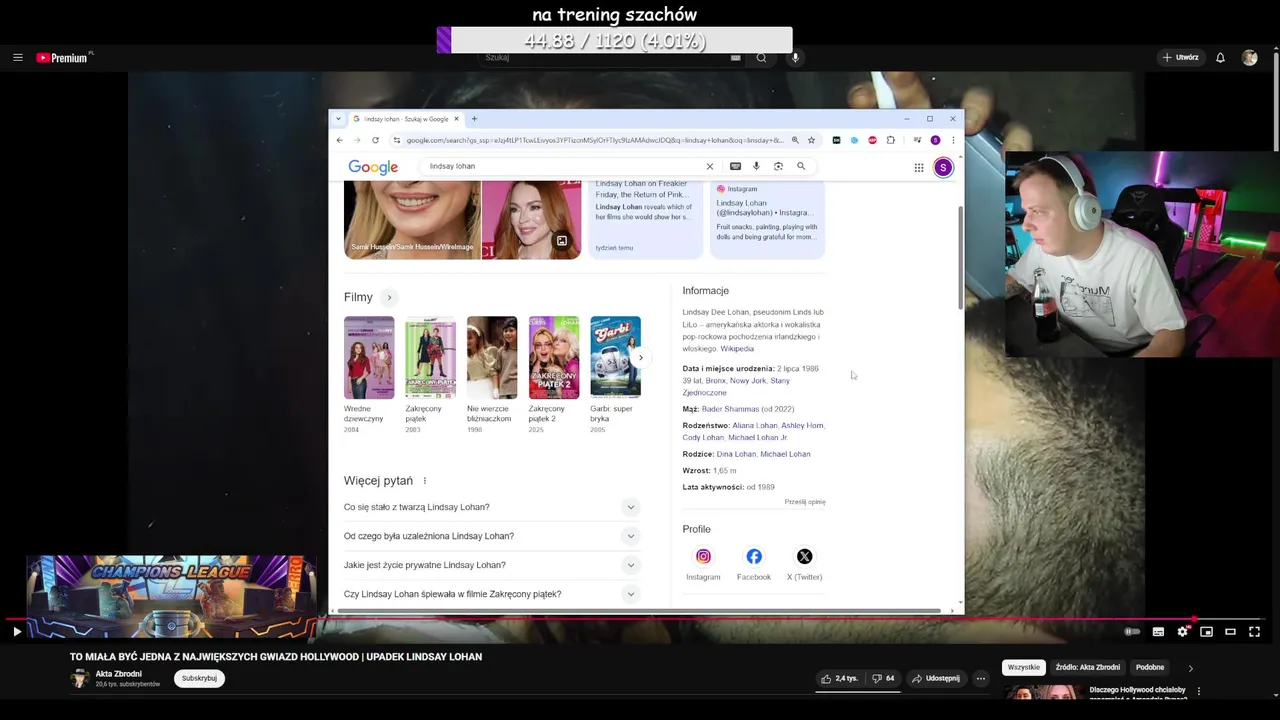Go to the Google logo homepage
1280x720 pixels.
click(373, 167)
